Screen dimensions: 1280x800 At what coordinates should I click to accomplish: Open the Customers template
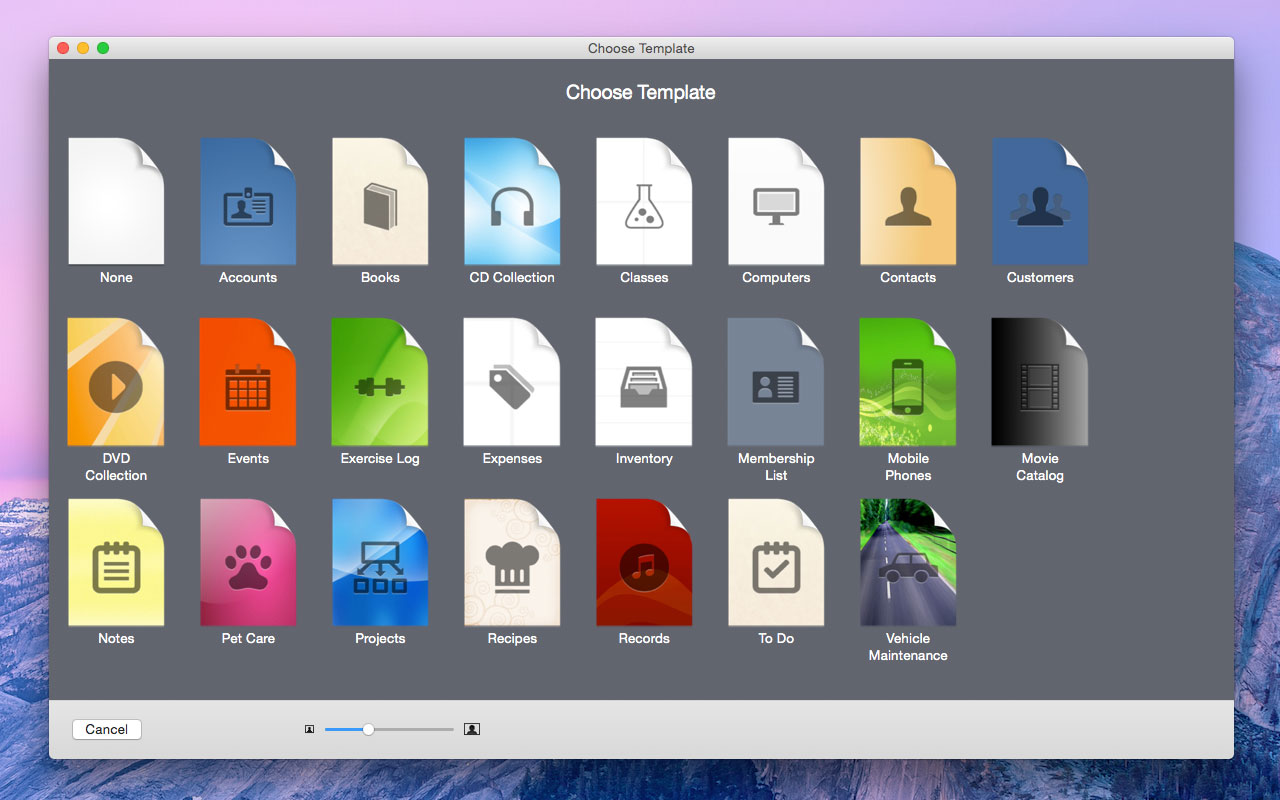1040,202
